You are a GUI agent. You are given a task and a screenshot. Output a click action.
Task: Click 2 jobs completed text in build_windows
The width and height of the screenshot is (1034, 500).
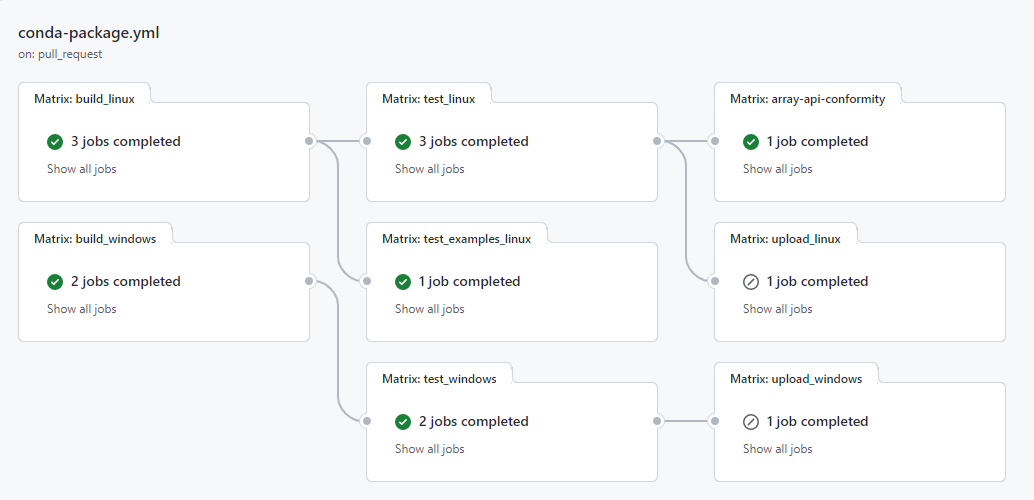[126, 282]
